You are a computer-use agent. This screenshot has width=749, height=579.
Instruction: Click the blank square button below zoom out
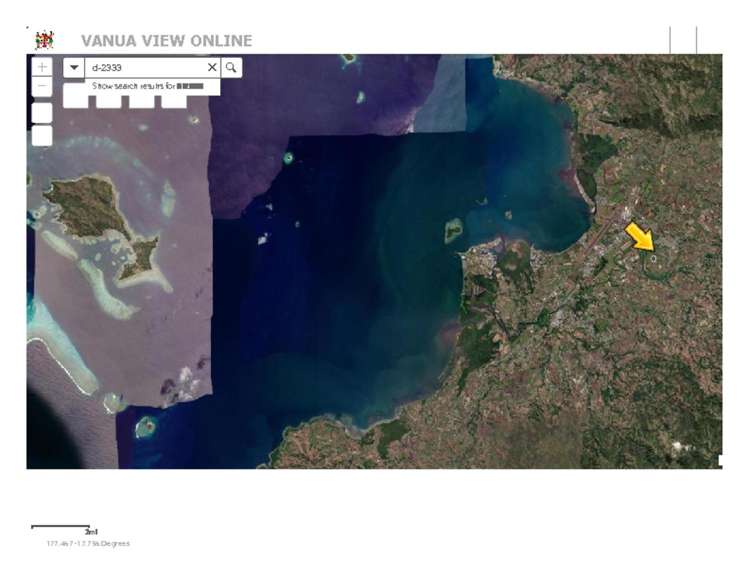(x=42, y=111)
